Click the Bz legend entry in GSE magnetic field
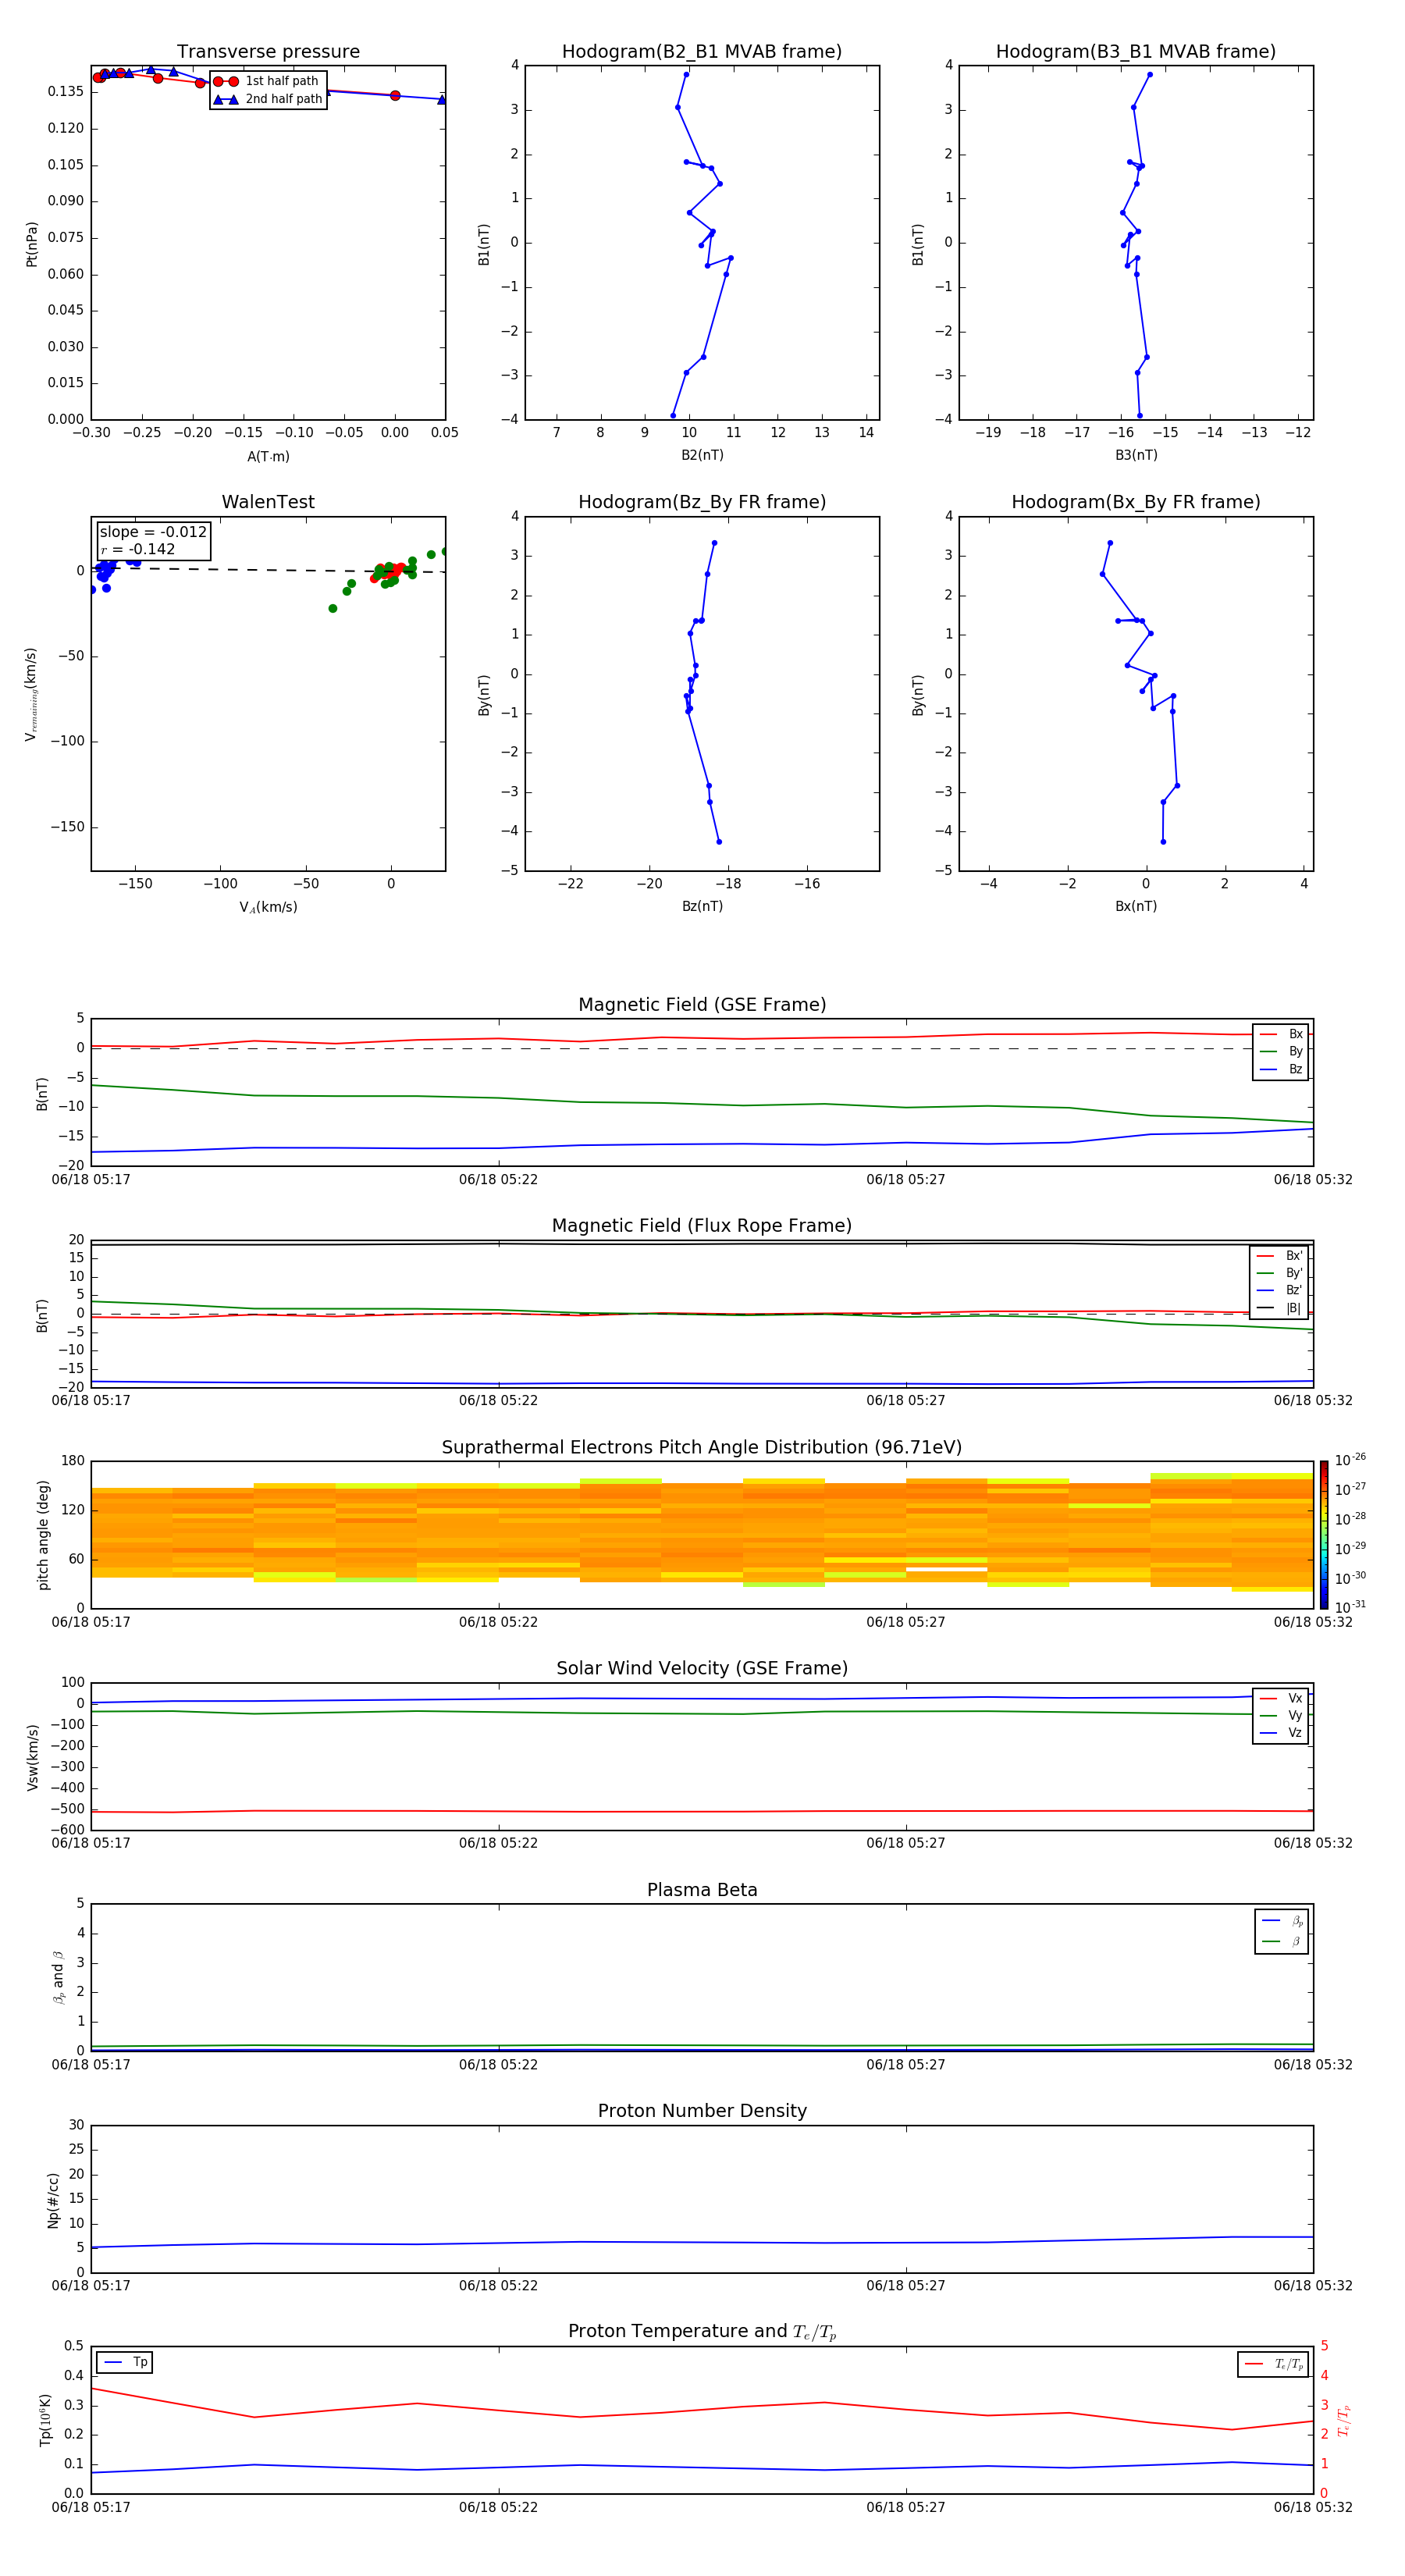The image size is (1405, 2576). (x=1281, y=1069)
